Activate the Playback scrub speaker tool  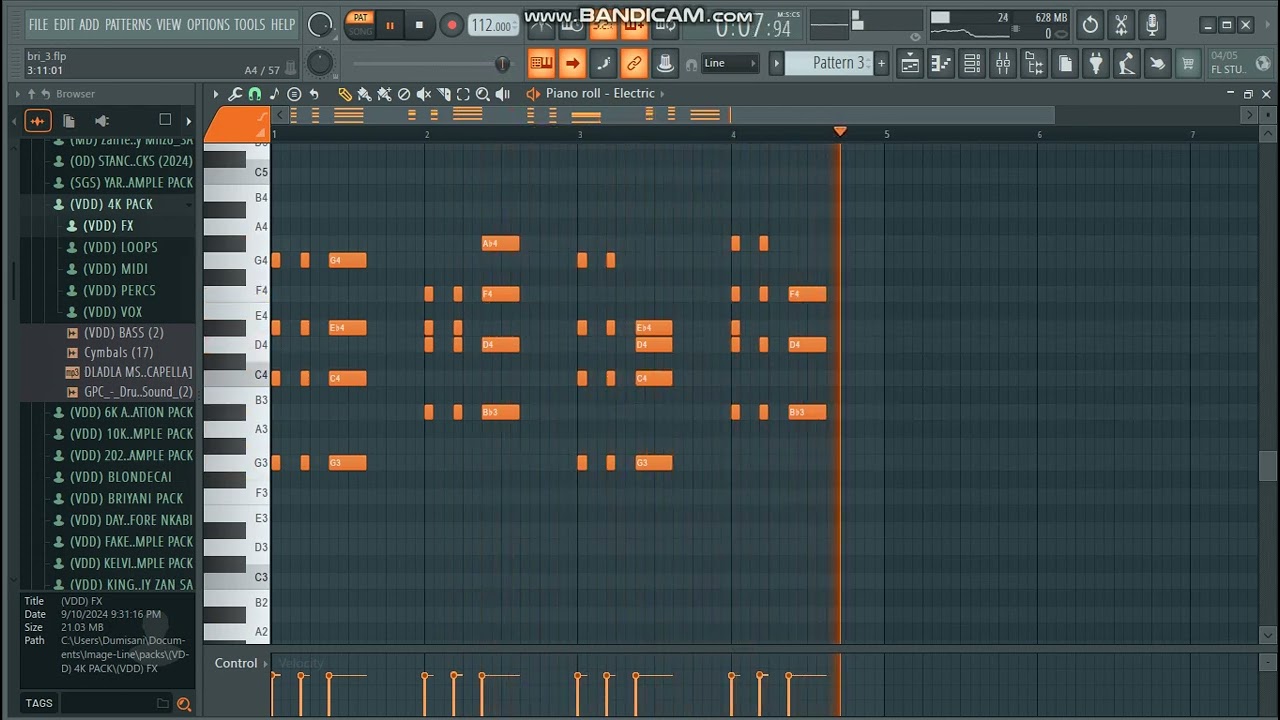(503, 94)
